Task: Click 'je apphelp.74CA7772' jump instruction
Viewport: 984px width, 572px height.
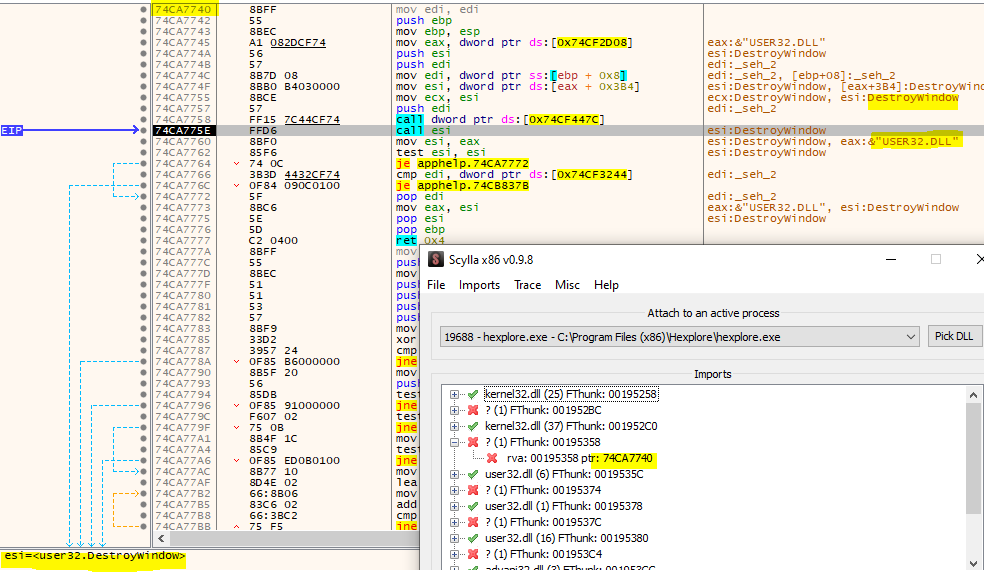Action: tap(462, 163)
